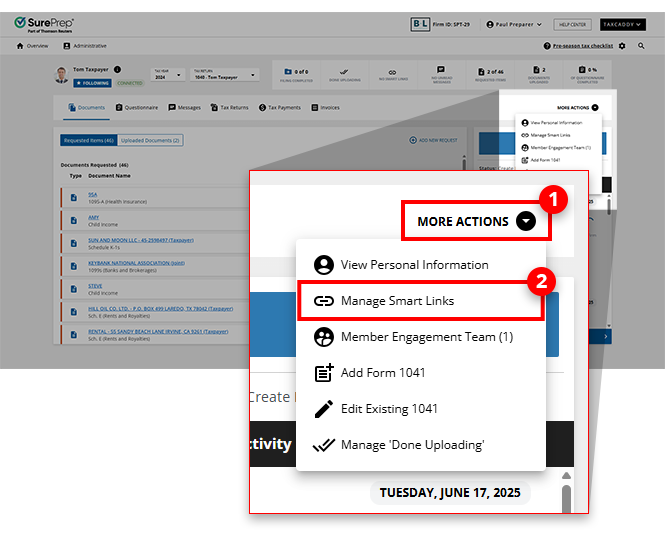665x537 pixels.
Task: Choose Manage Smart Links in enlarged menu
Action: [x=421, y=301]
